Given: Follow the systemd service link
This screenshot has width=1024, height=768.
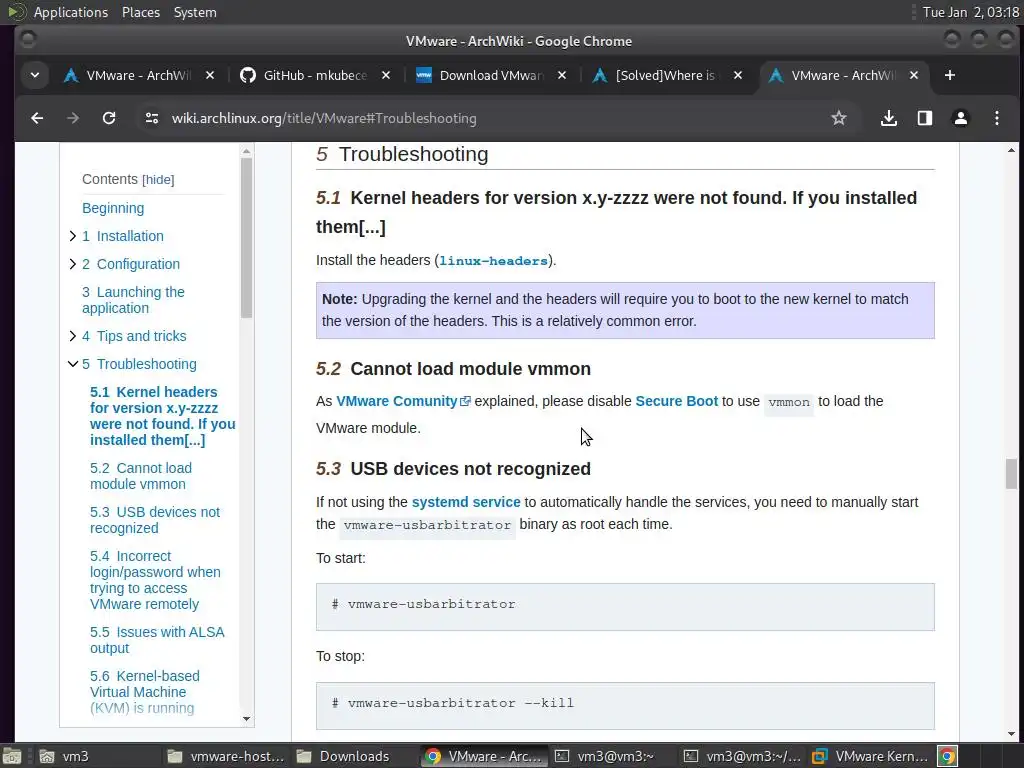Looking at the screenshot, I should (x=466, y=502).
